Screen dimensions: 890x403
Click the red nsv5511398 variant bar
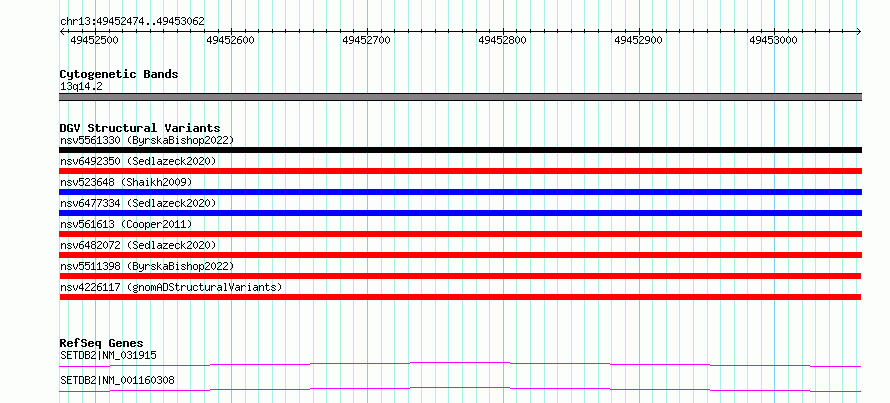460,276
